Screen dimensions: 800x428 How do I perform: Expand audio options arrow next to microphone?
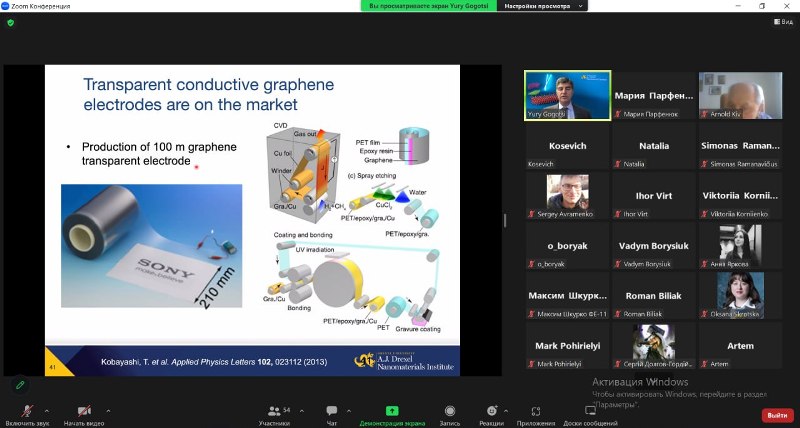[x=47, y=411]
